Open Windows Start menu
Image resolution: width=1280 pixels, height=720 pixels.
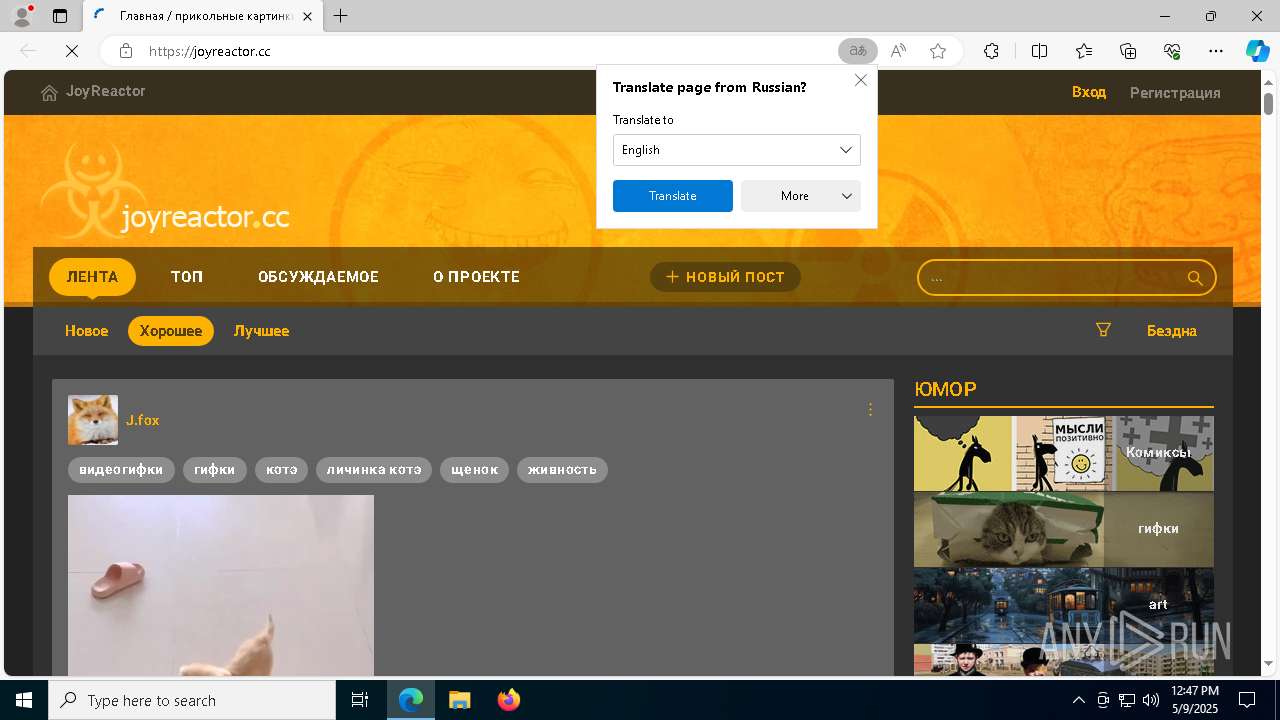pyautogui.click(x=24, y=700)
